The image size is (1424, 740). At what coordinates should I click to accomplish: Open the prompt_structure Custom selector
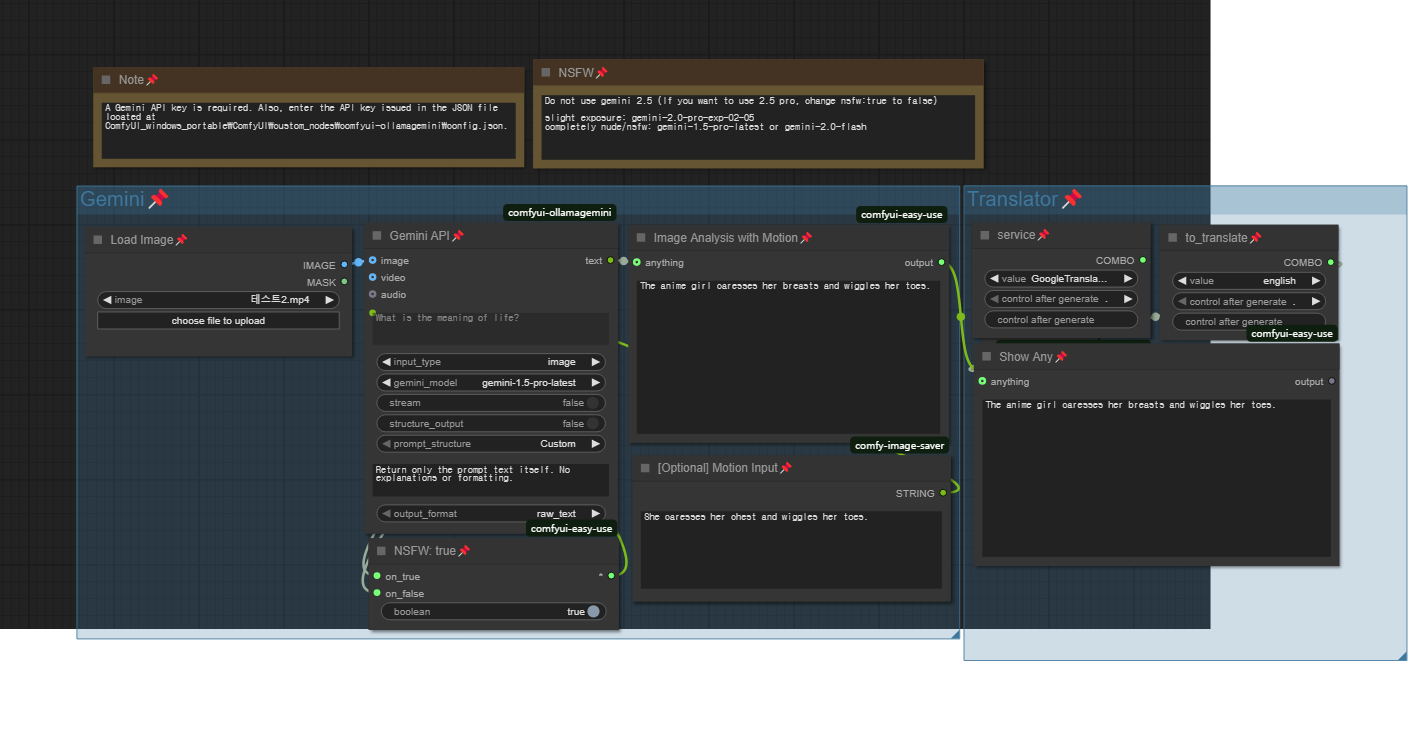click(x=490, y=444)
